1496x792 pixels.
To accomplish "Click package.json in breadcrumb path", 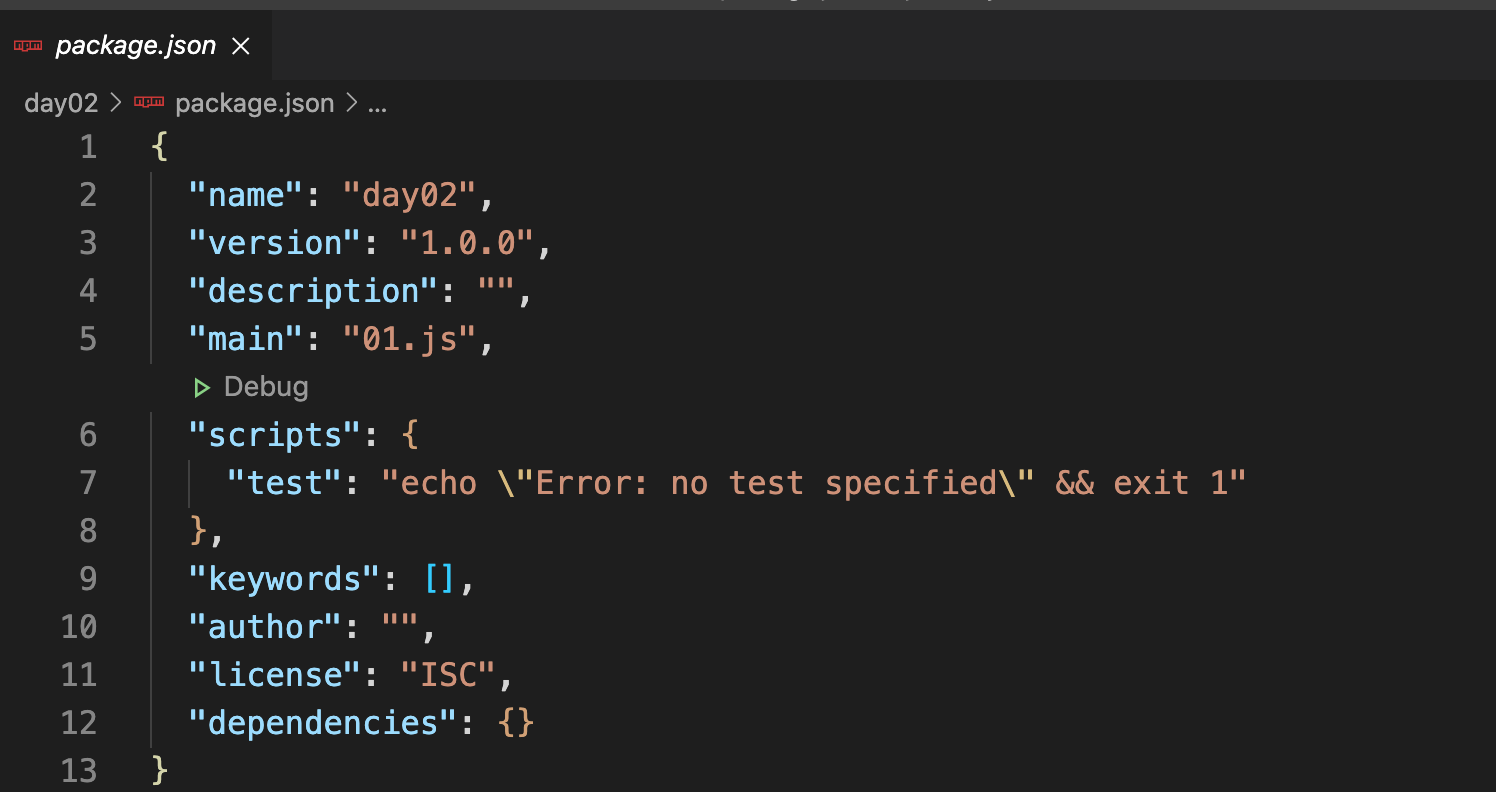I will [254, 103].
